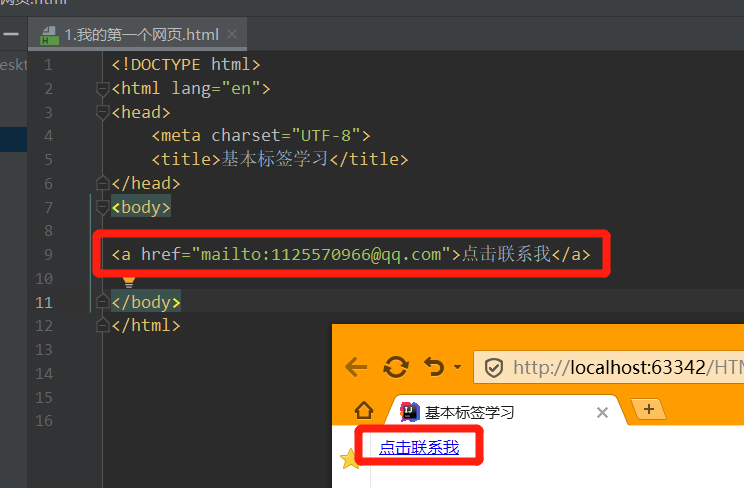744x488 pixels.
Task: Collapse the html tag fold marker
Action: 102,89
